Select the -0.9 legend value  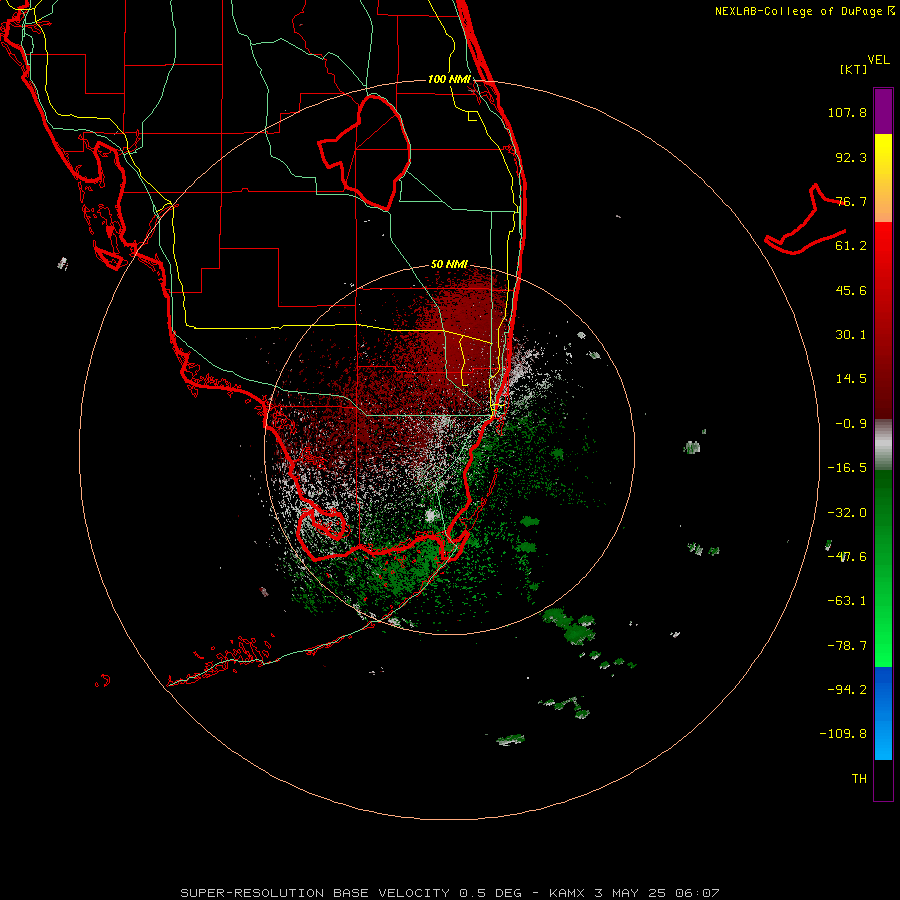(x=851, y=424)
